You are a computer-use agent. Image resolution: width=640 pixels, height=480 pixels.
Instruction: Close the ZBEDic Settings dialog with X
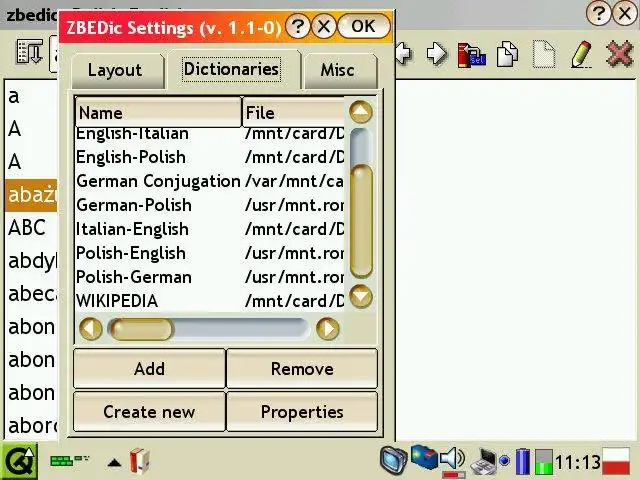pyautogui.click(x=324, y=27)
